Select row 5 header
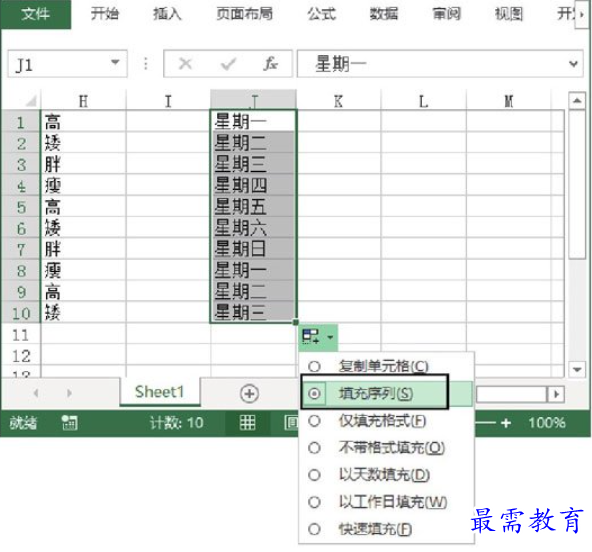592x552 pixels. pyautogui.click(x=21, y=207)
